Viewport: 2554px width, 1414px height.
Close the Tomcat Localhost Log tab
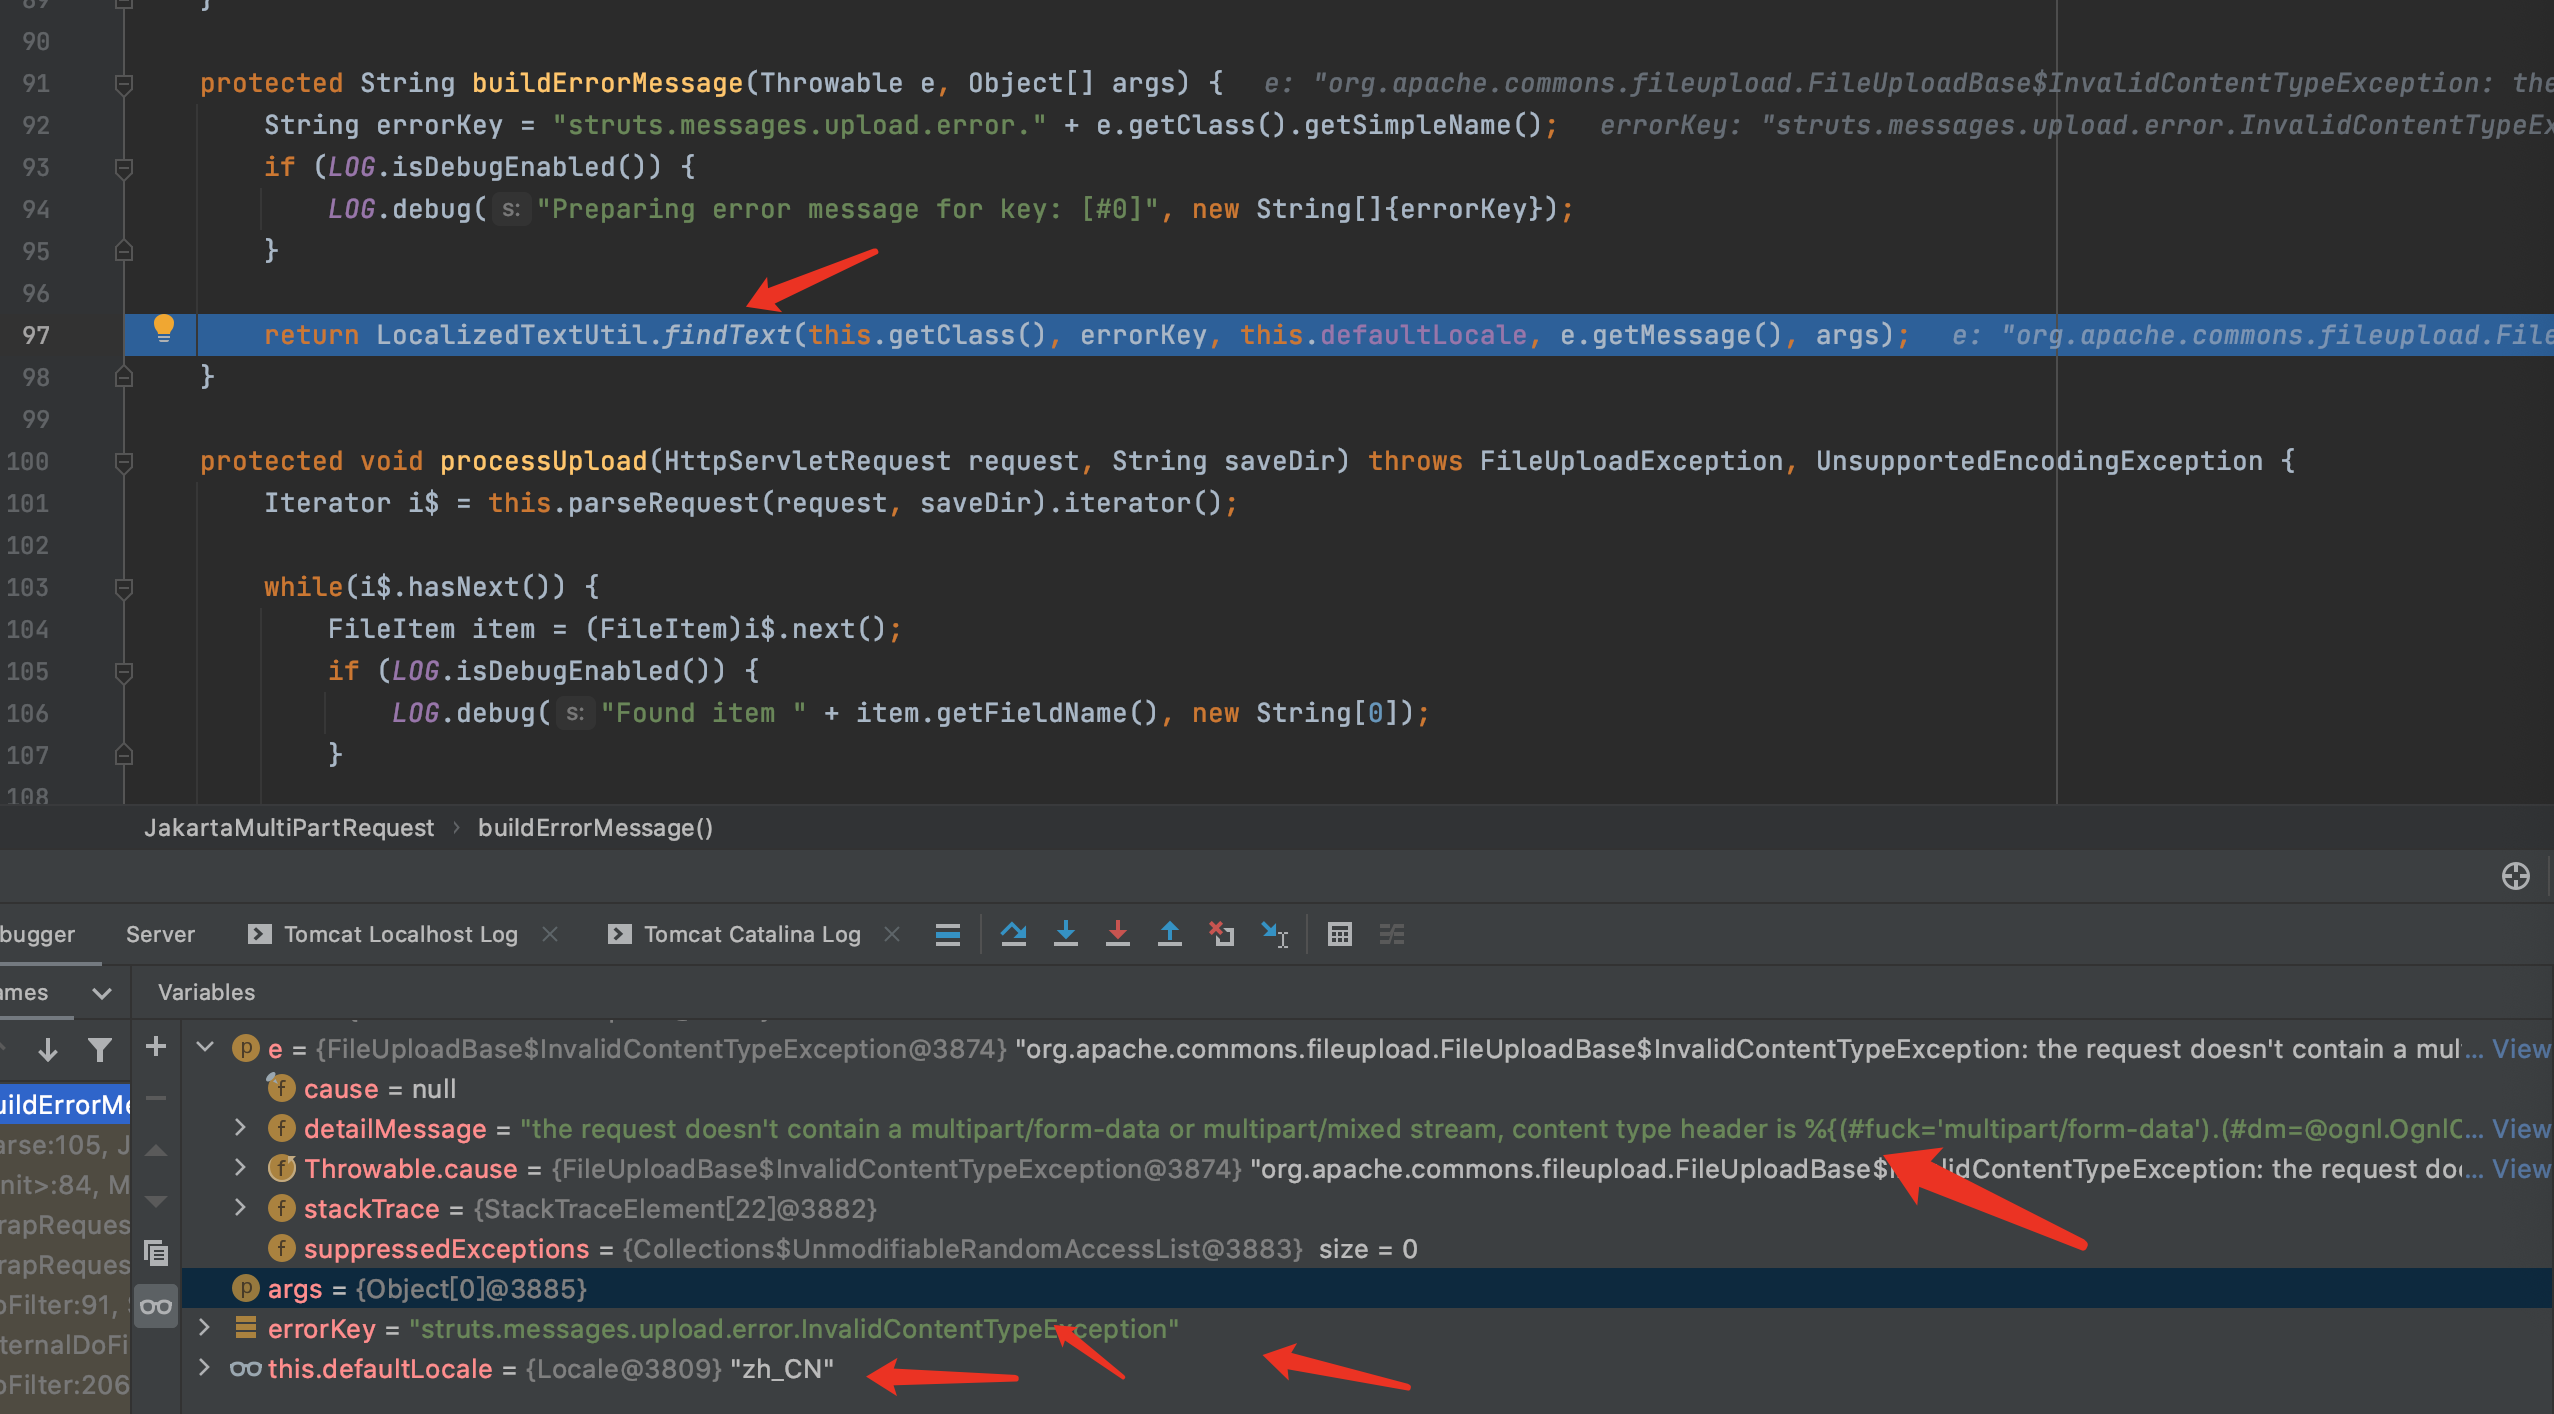549,934
